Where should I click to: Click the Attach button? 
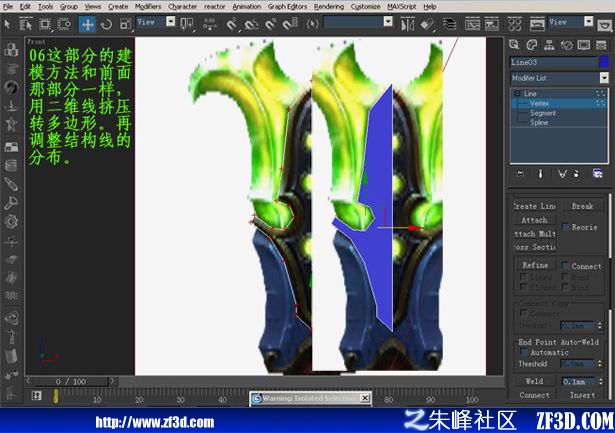pyautogui.click(x=535, y=220)
